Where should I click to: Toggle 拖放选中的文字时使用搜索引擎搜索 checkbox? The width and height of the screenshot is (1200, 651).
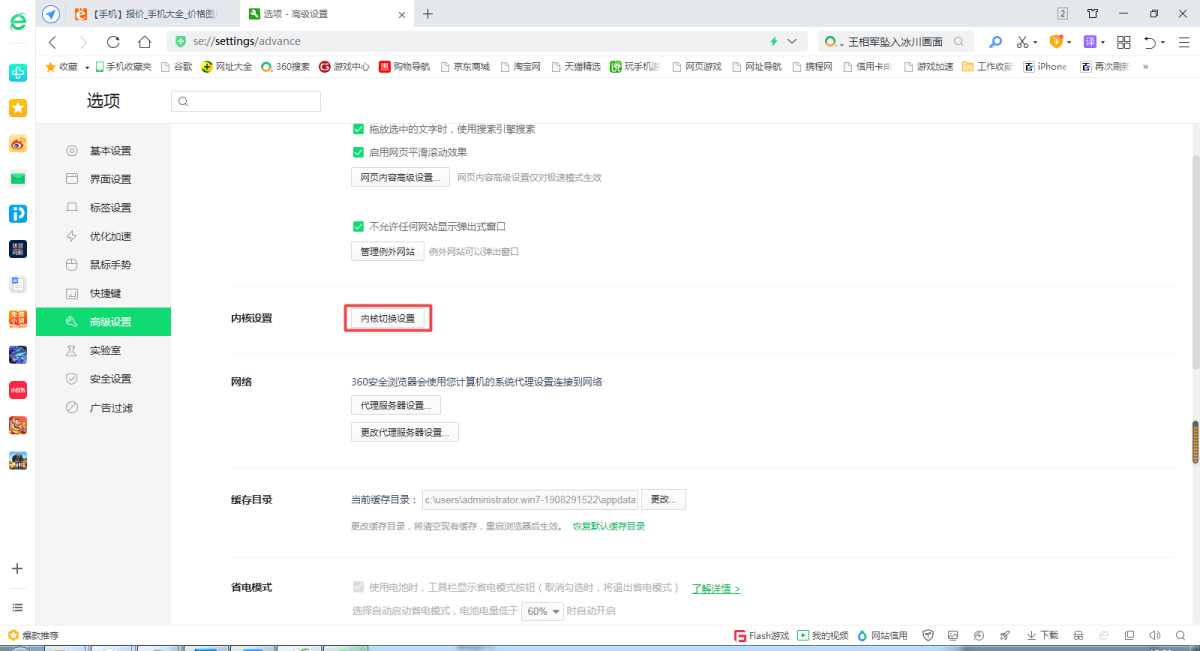coord(358,129)
